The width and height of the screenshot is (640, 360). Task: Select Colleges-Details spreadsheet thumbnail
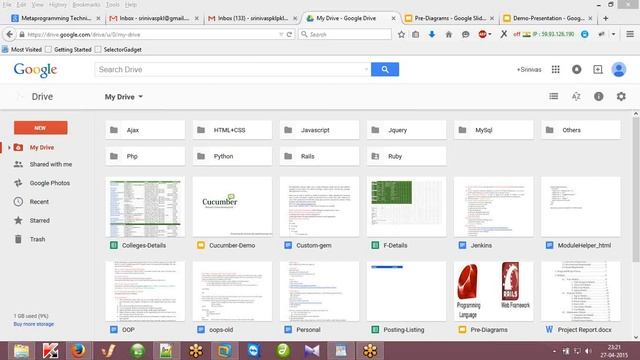tap(145, 207)
